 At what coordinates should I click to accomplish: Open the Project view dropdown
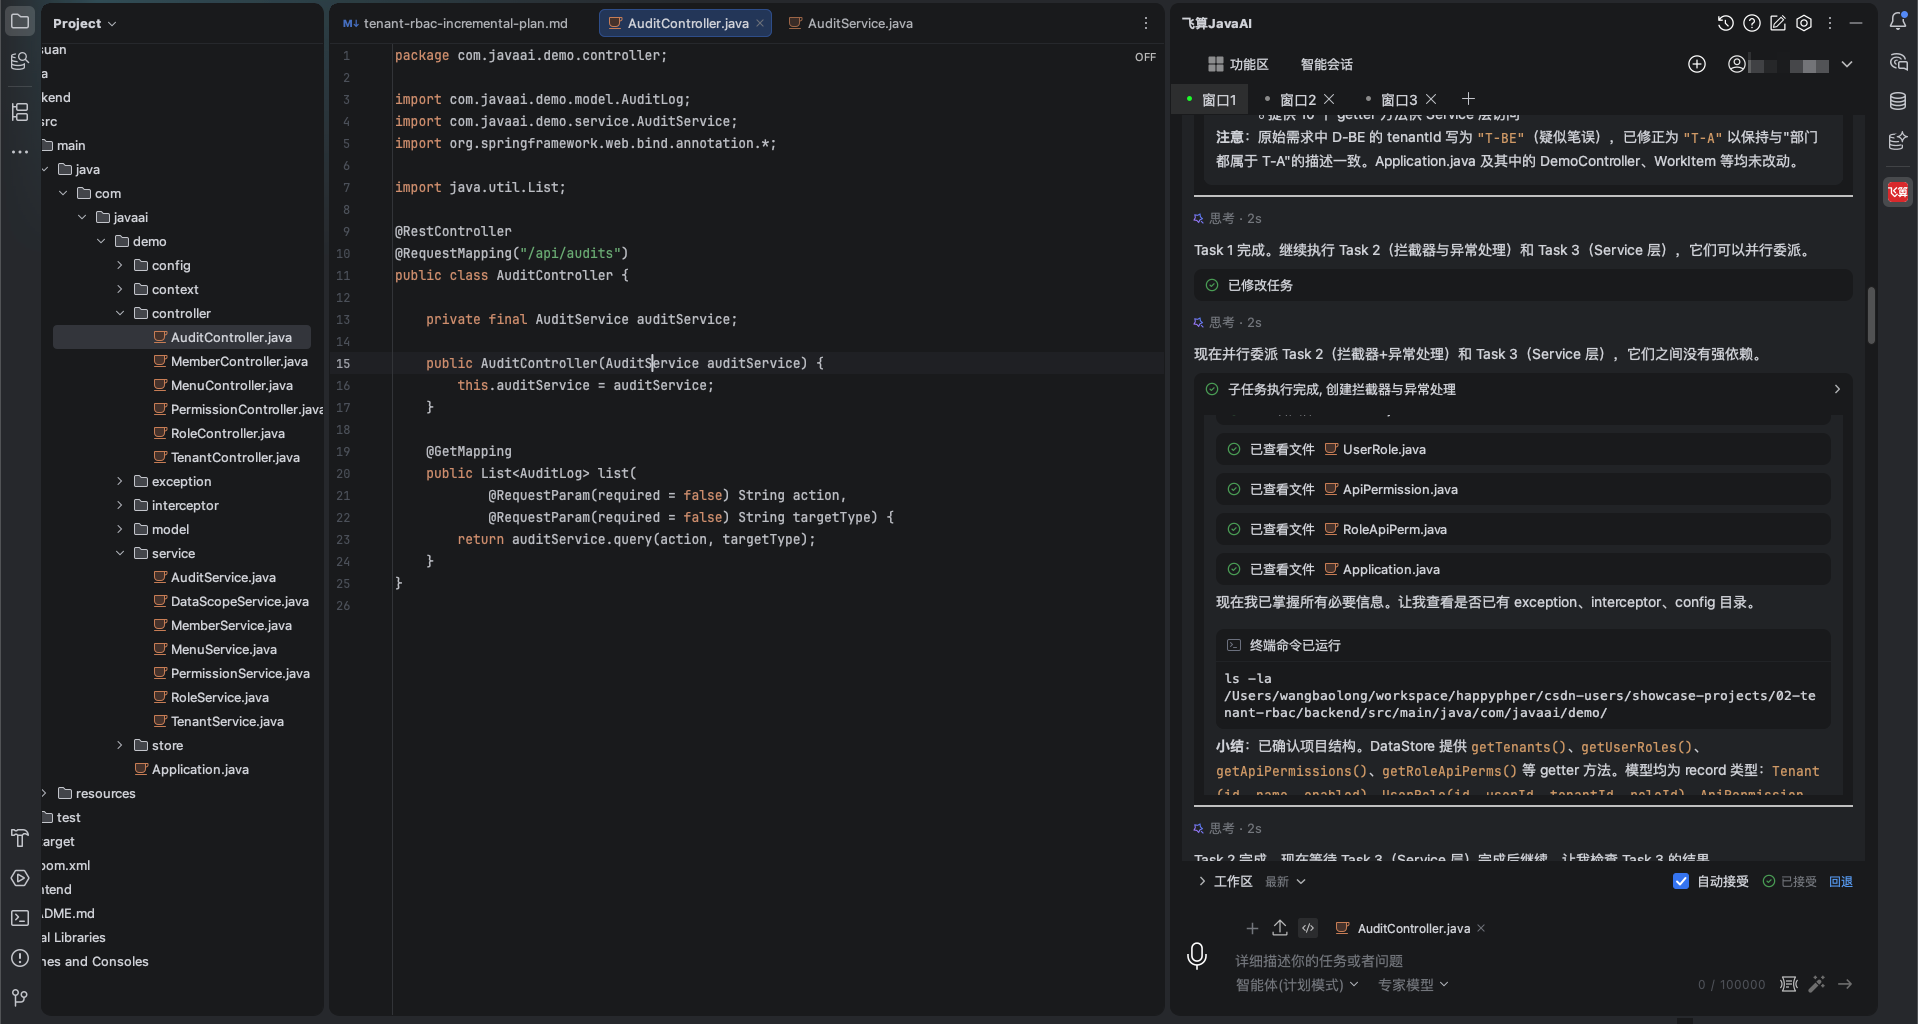(85, 23)
